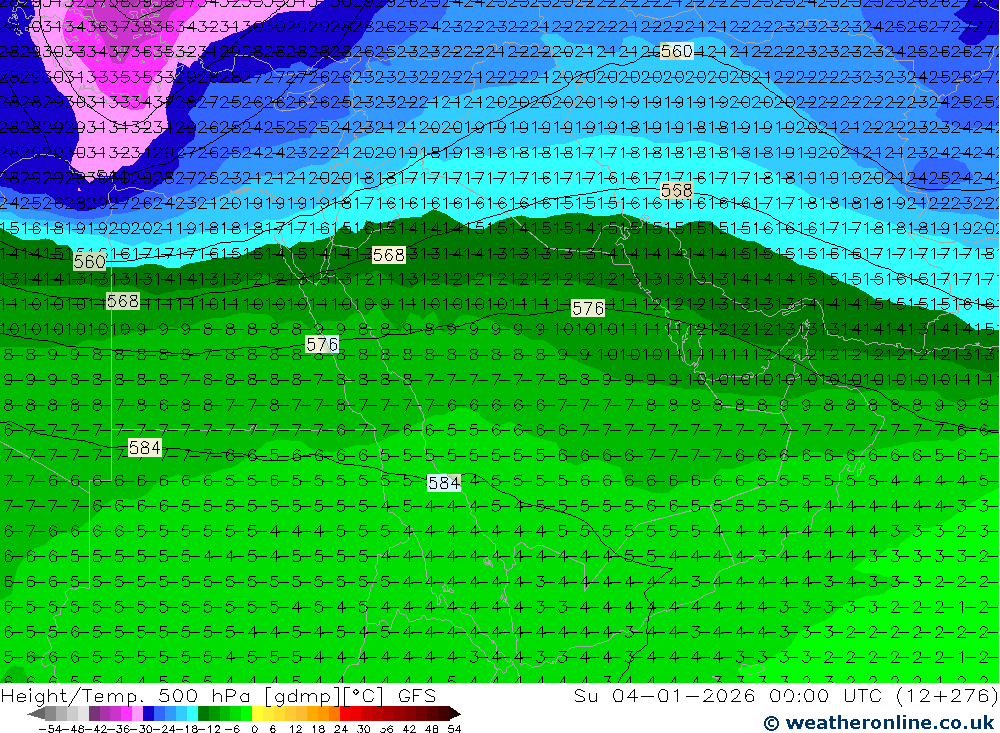1000x733 pixels.
Task: Click the 576 label on the left half
Action: tap(321, 344)
